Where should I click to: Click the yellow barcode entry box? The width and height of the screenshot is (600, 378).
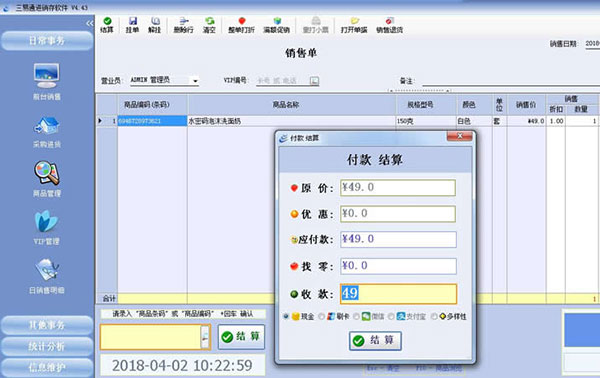[x=150, y=337]
